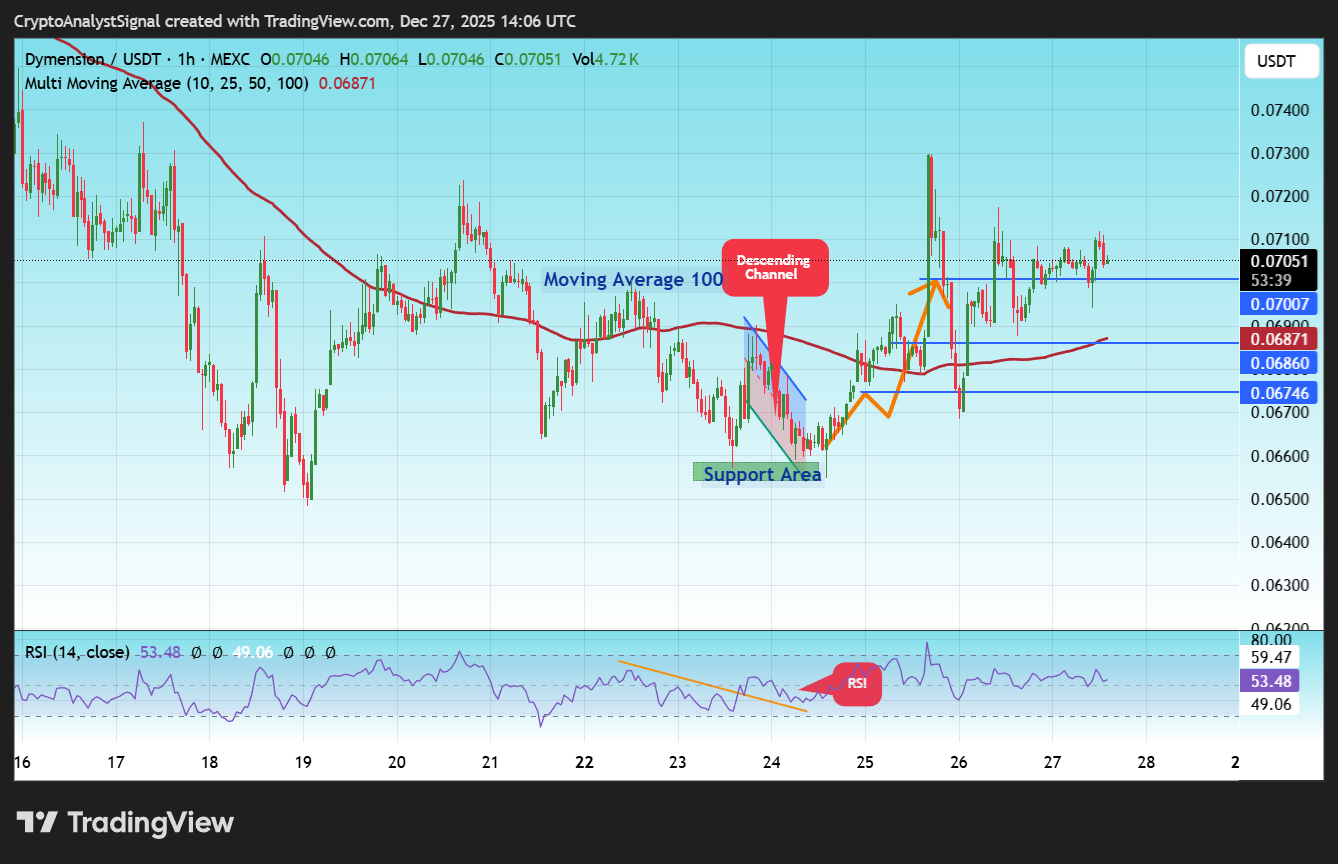Click bold date 22 on the time axis
Image resolution: width=1338 pixels, height=864 pixels.
584,762
